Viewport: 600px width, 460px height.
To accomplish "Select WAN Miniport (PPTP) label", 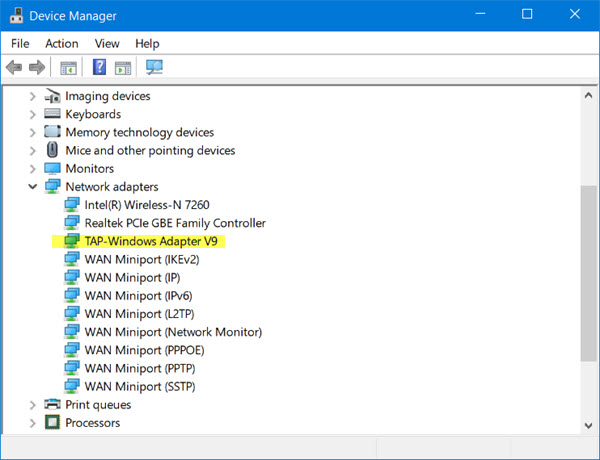I will [x=140, y=368].
